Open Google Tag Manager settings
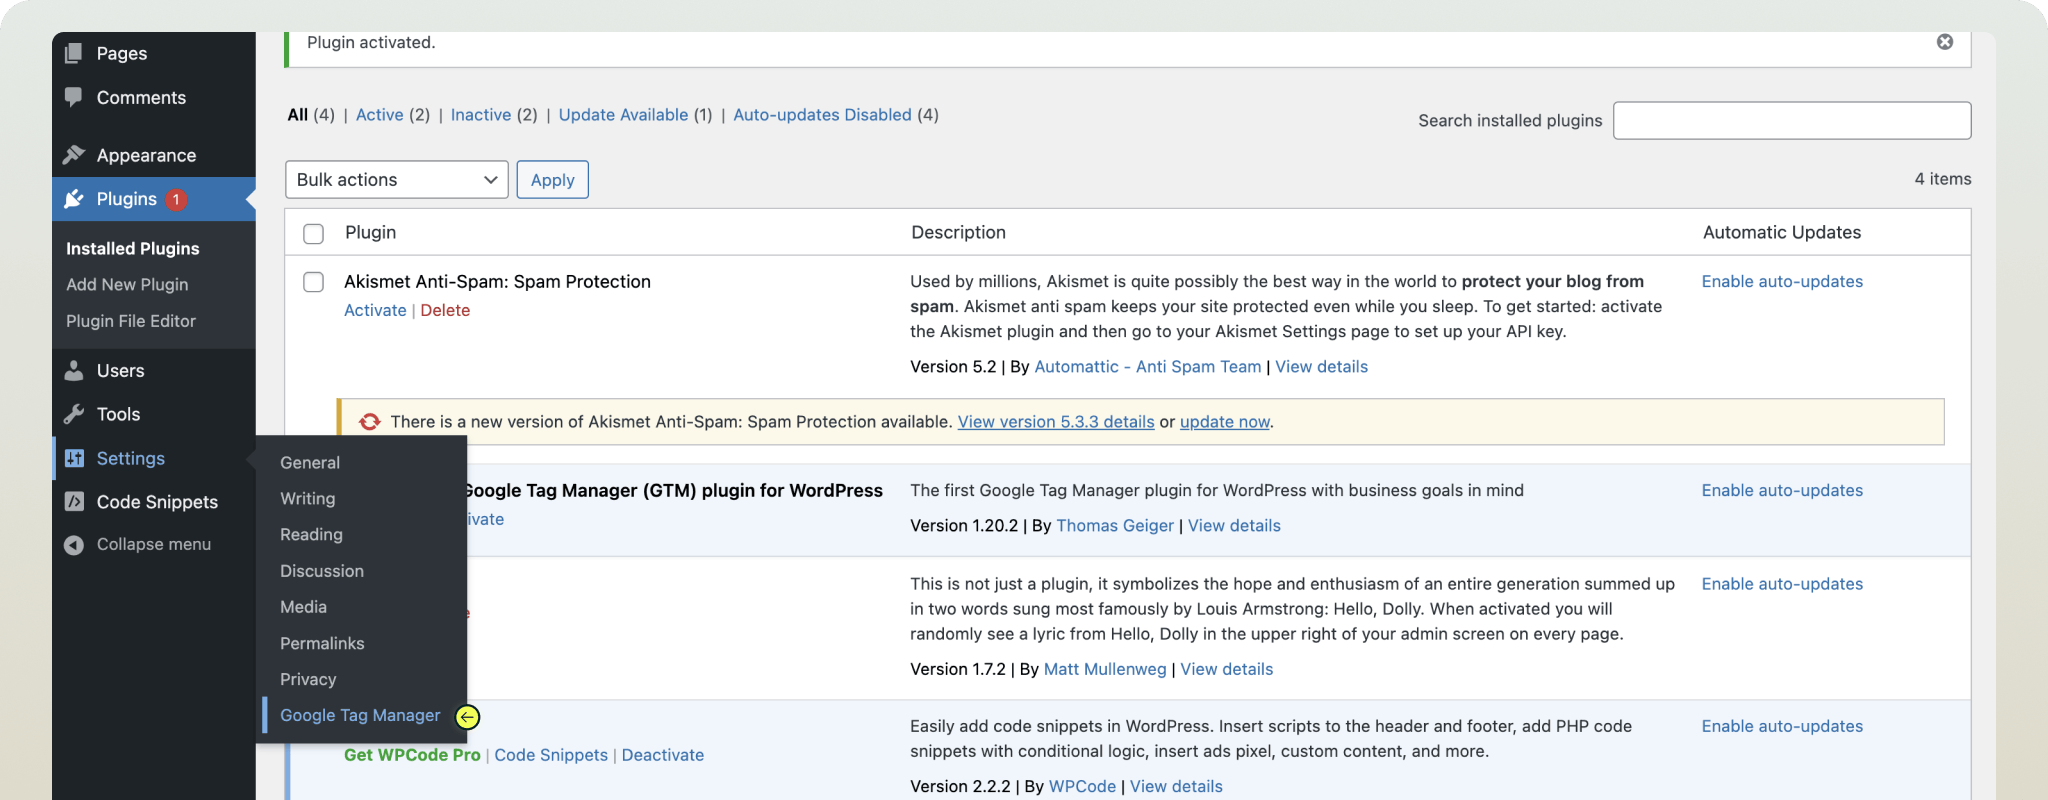Screen dimensions: 2048x800 click(360, 715)
